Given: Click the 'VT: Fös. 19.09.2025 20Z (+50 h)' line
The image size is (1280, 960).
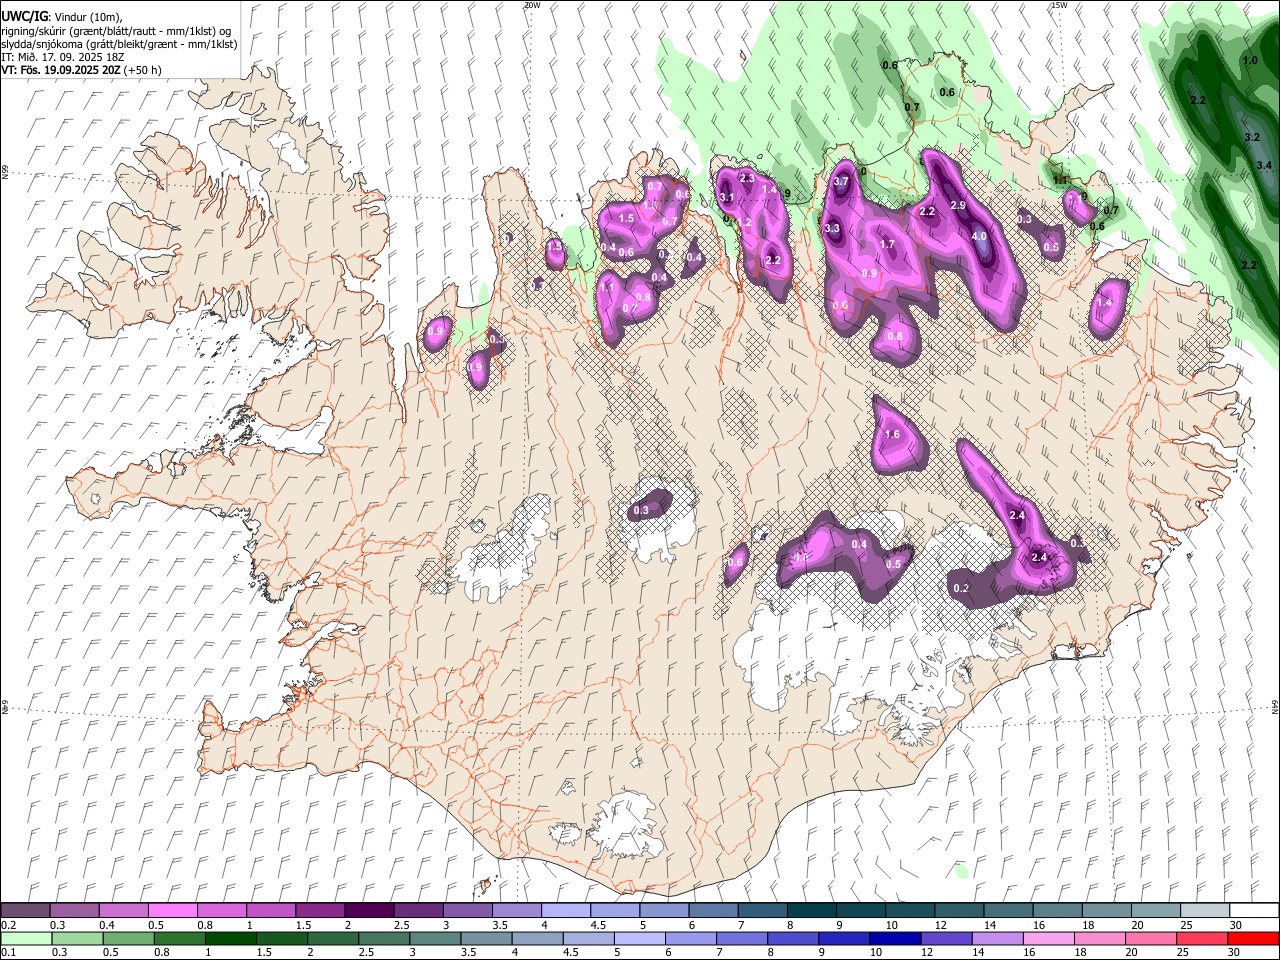Looking at the screenshot, I should (x=82, y=70).
